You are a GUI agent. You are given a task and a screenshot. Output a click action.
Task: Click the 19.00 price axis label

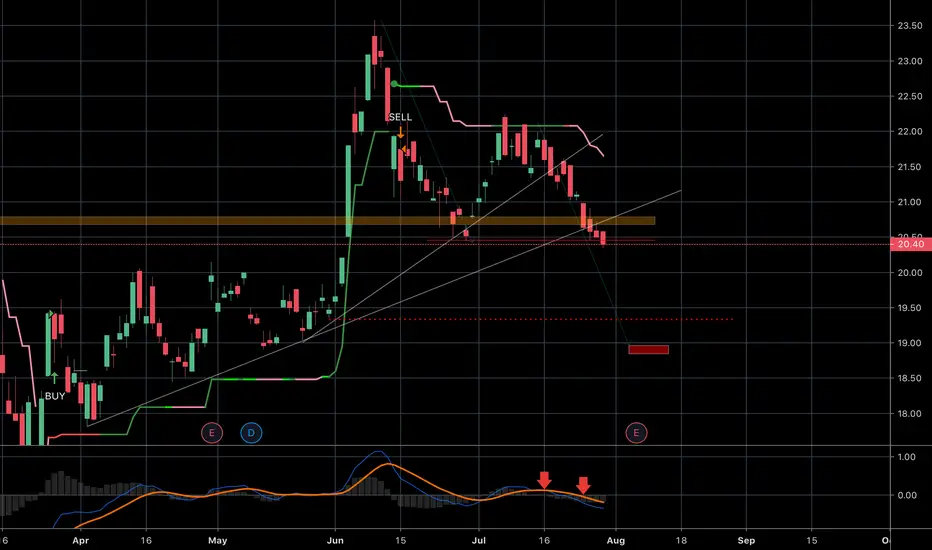pos(910,343)
